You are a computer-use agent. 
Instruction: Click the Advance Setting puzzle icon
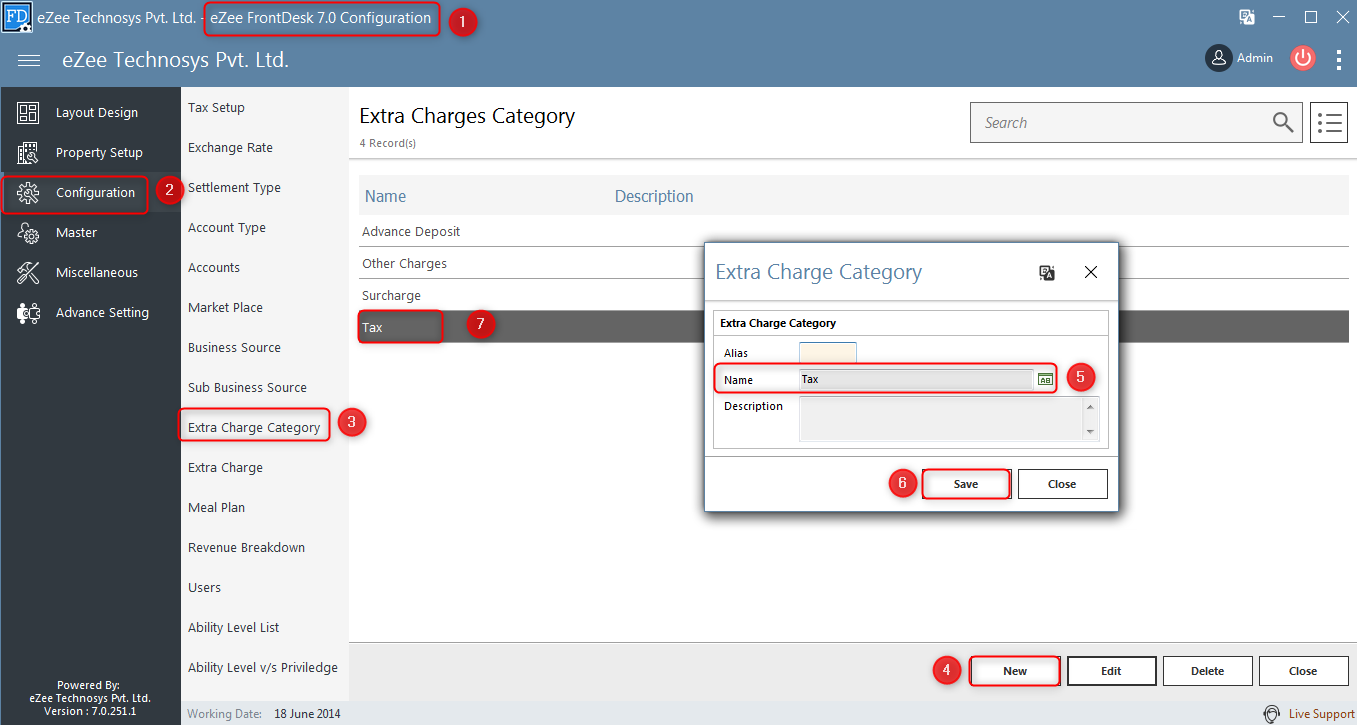pos(28,313)
